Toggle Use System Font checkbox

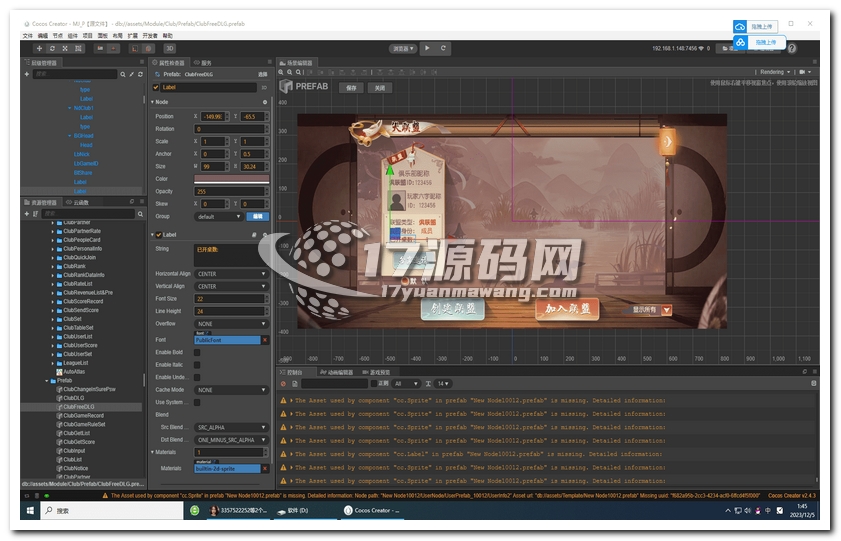coord(197,402)
